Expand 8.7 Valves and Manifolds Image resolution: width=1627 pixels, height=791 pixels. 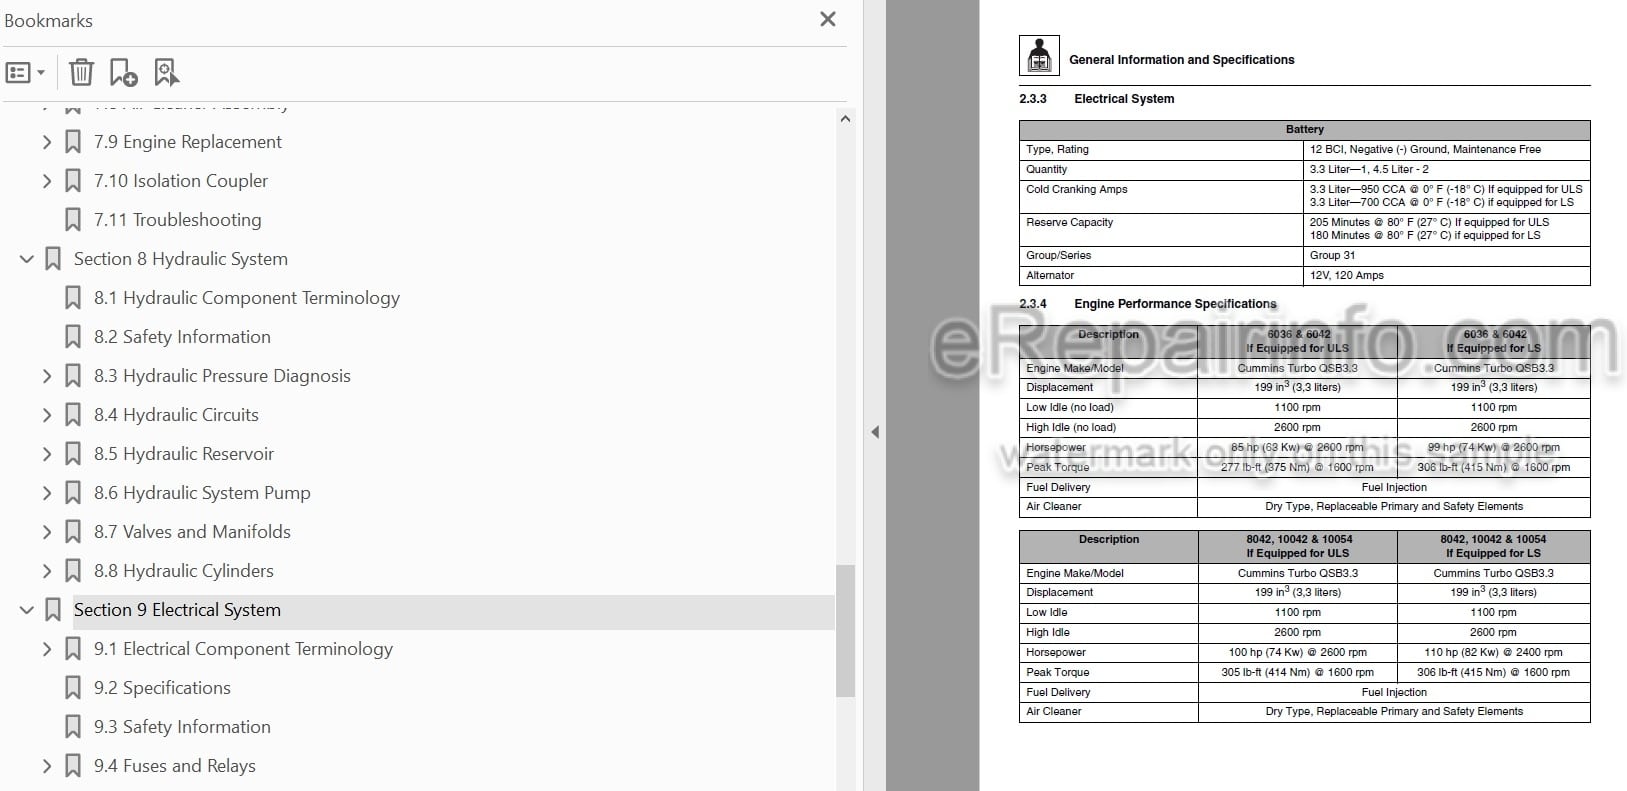pos(47,532)
